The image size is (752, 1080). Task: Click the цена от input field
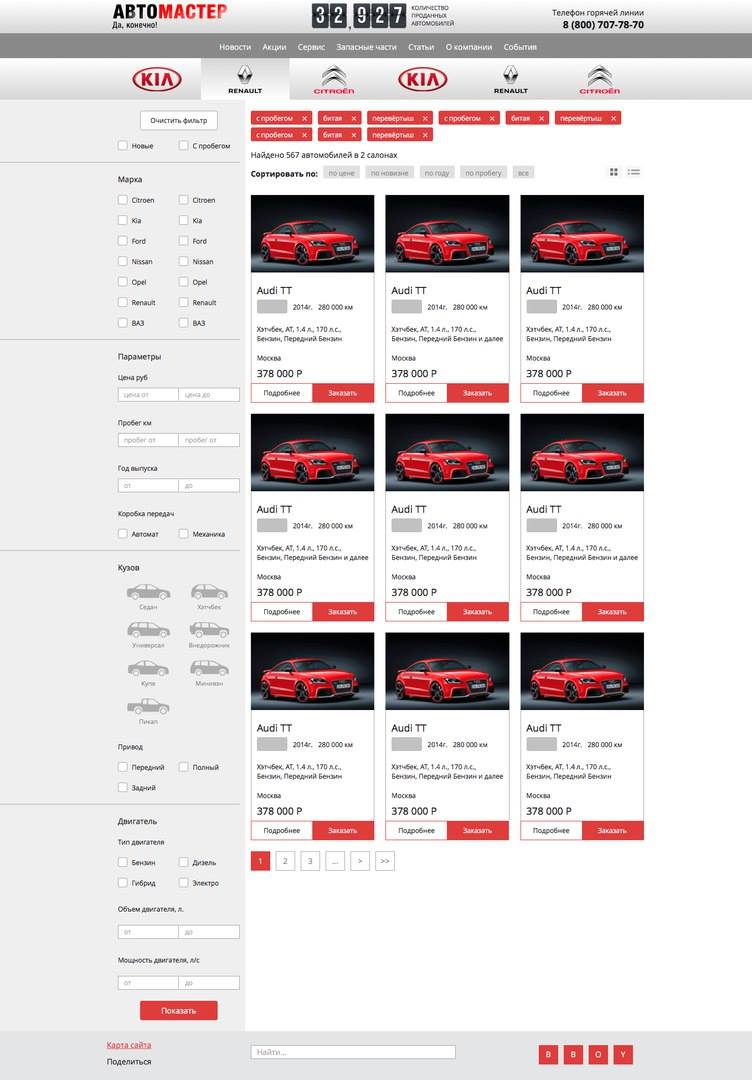(148, 395)
